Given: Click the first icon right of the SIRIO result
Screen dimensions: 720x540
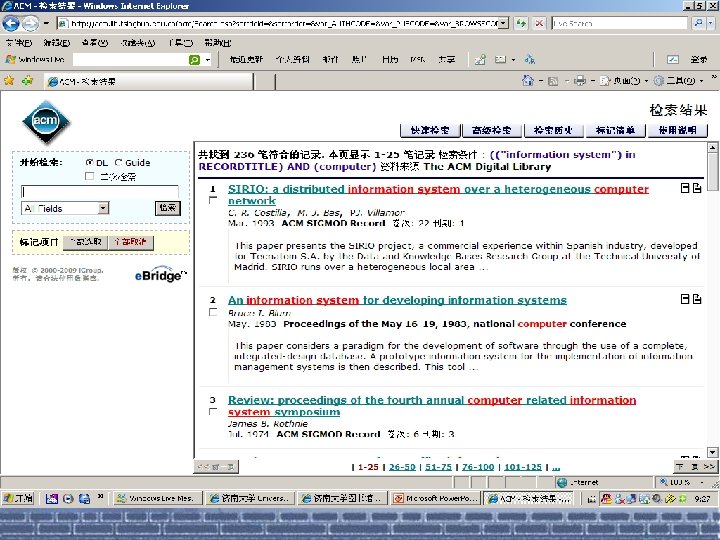Looking at the screenshot, I should click(685, 188).
